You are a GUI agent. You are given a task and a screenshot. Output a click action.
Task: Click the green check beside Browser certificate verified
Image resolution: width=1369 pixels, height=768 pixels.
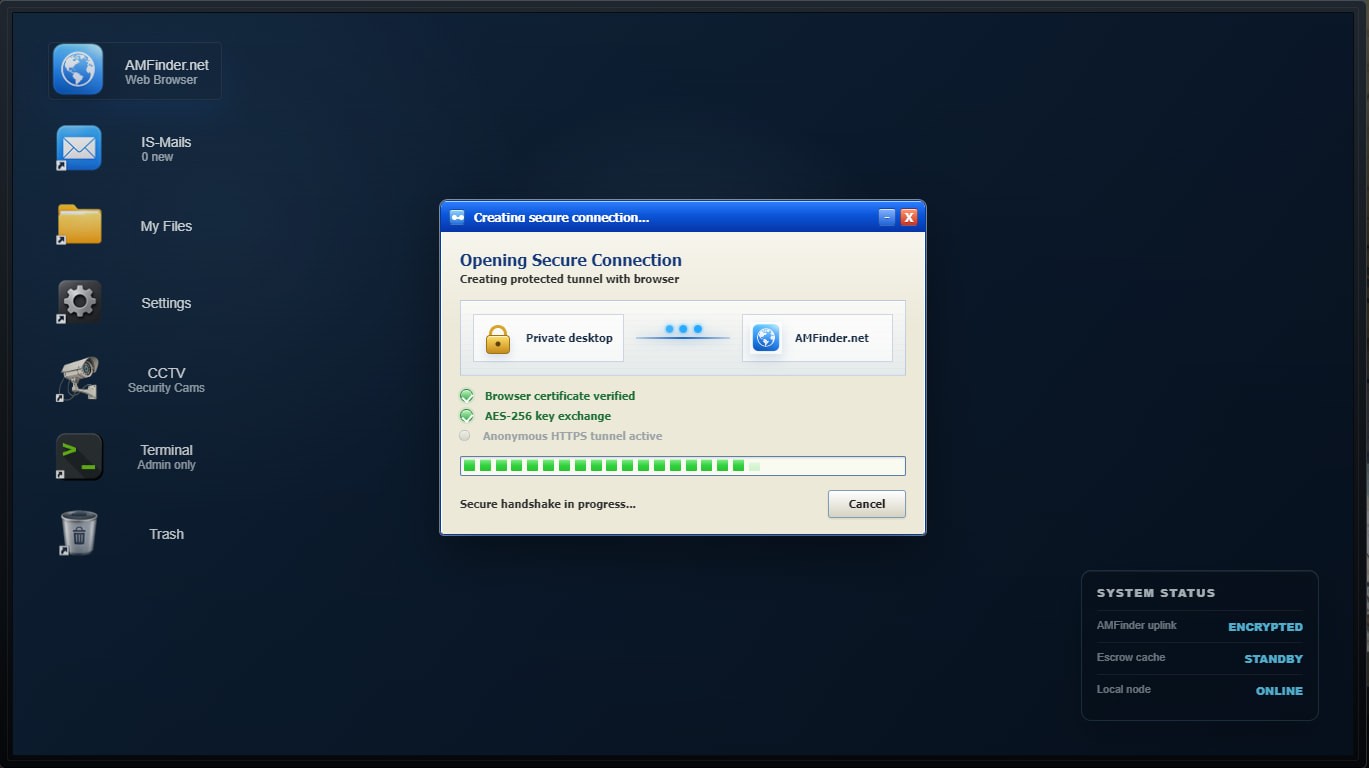click(466, 396)
